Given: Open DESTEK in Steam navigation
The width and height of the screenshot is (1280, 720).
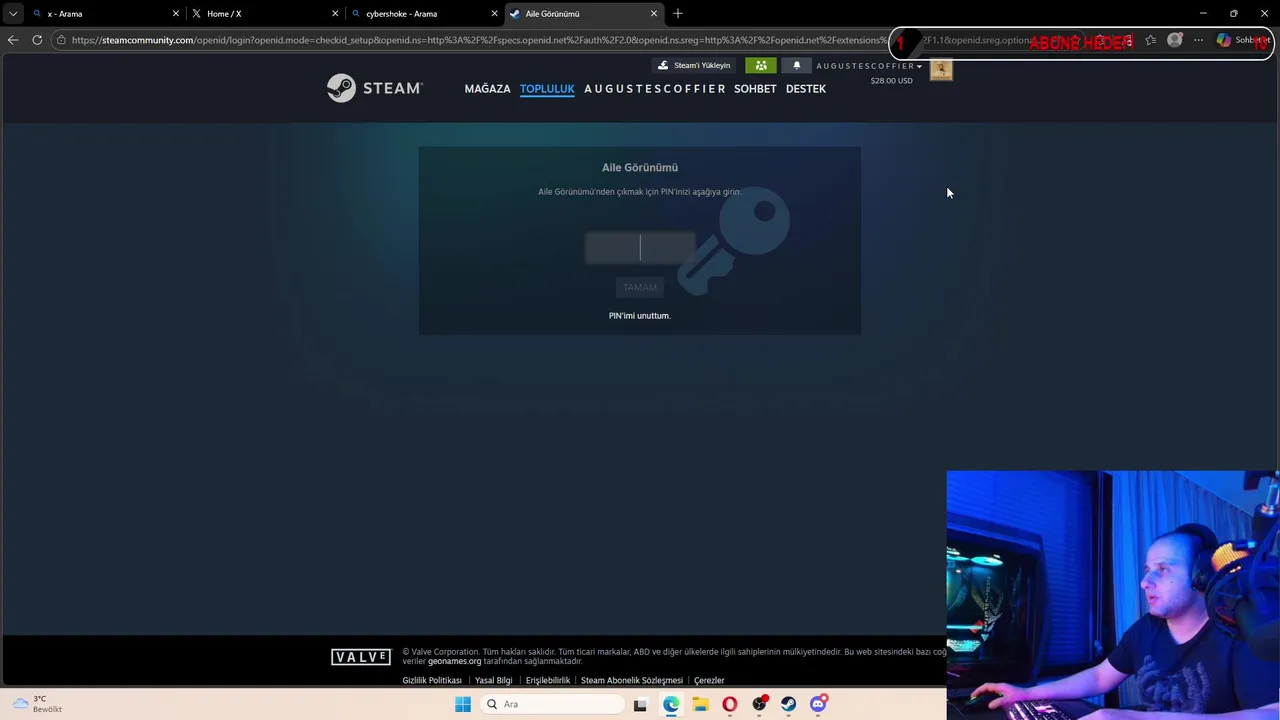Looking at the screenshot, I should pos(806,89).
